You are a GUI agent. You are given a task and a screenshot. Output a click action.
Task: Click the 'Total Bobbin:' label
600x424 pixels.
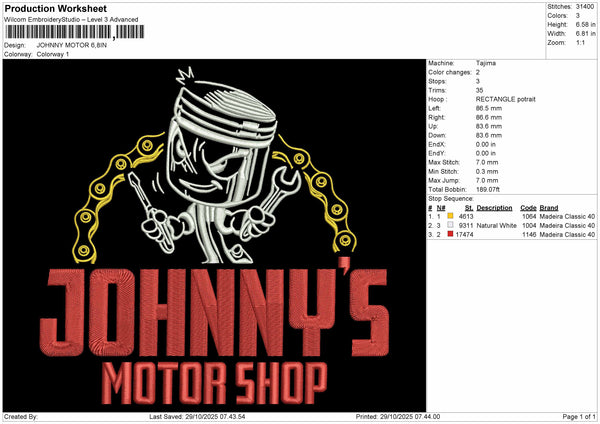click(447, 189)
